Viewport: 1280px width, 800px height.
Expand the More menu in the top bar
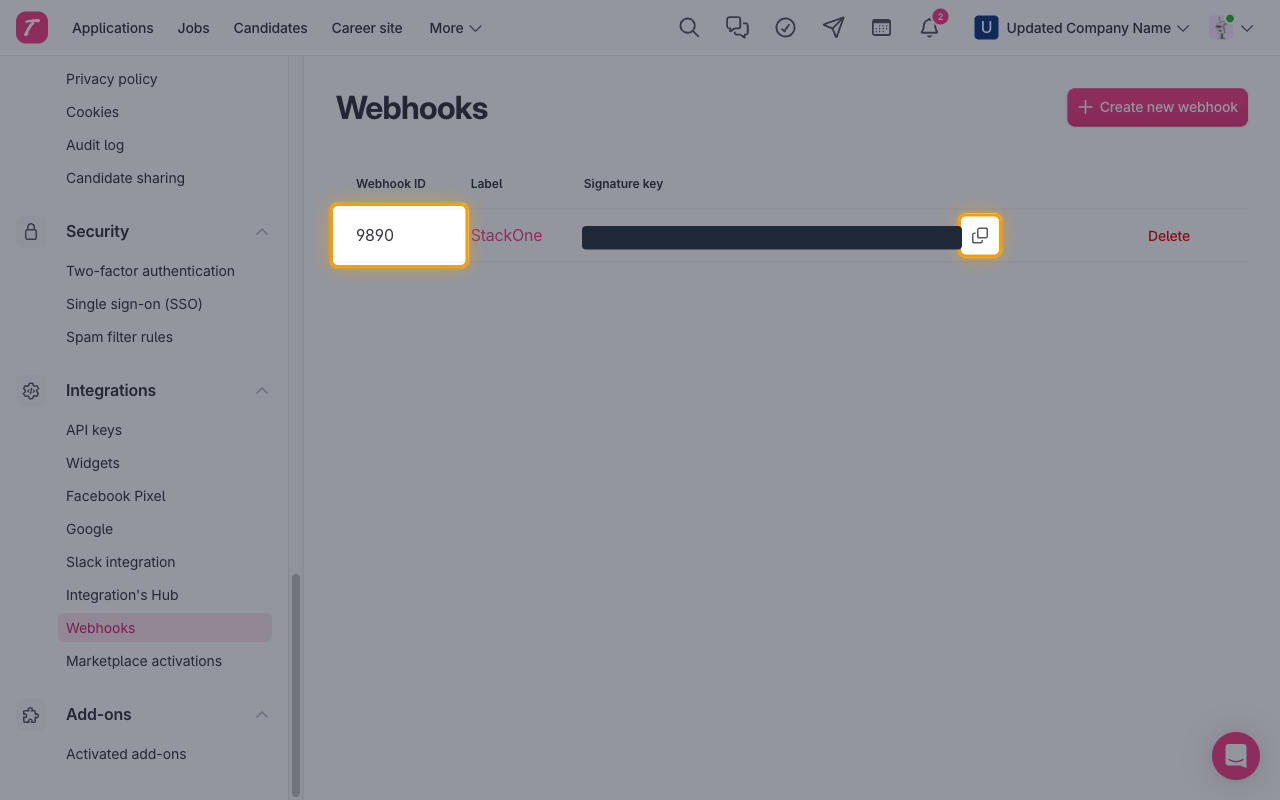click(456, 28)
